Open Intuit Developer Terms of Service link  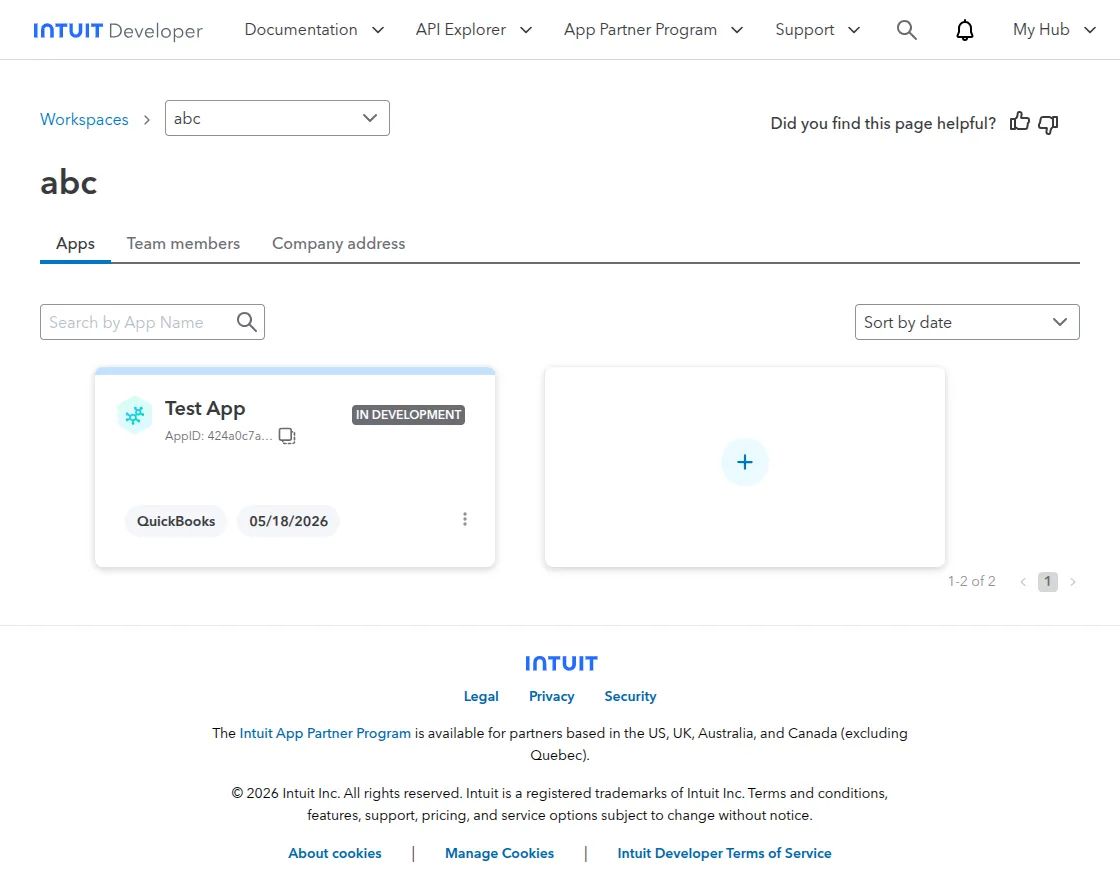724,854
